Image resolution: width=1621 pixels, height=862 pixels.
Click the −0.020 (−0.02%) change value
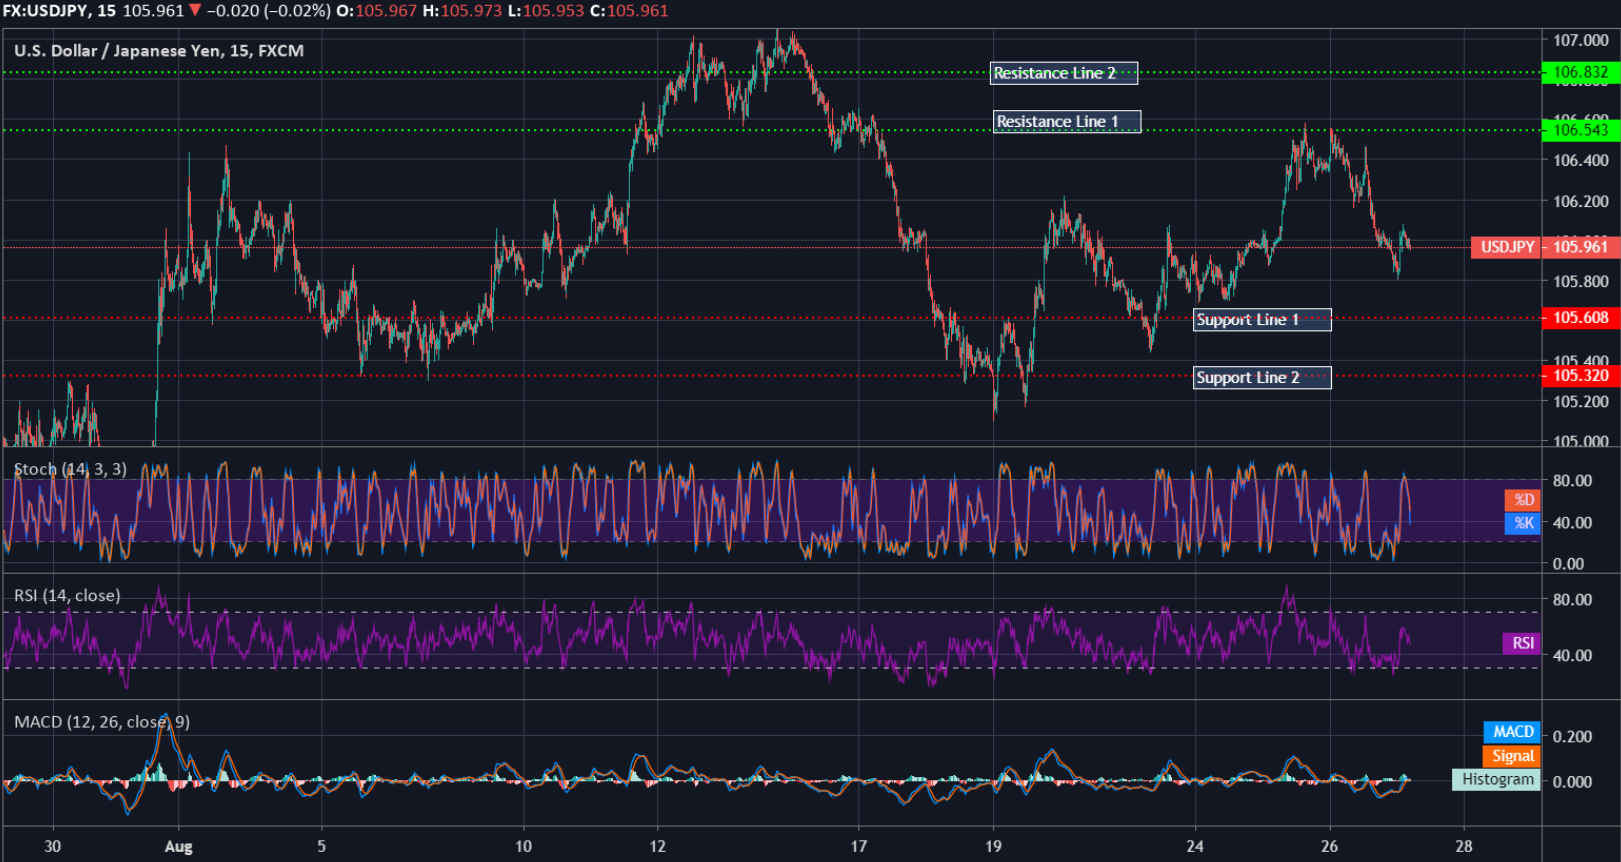tap(269, 11)
